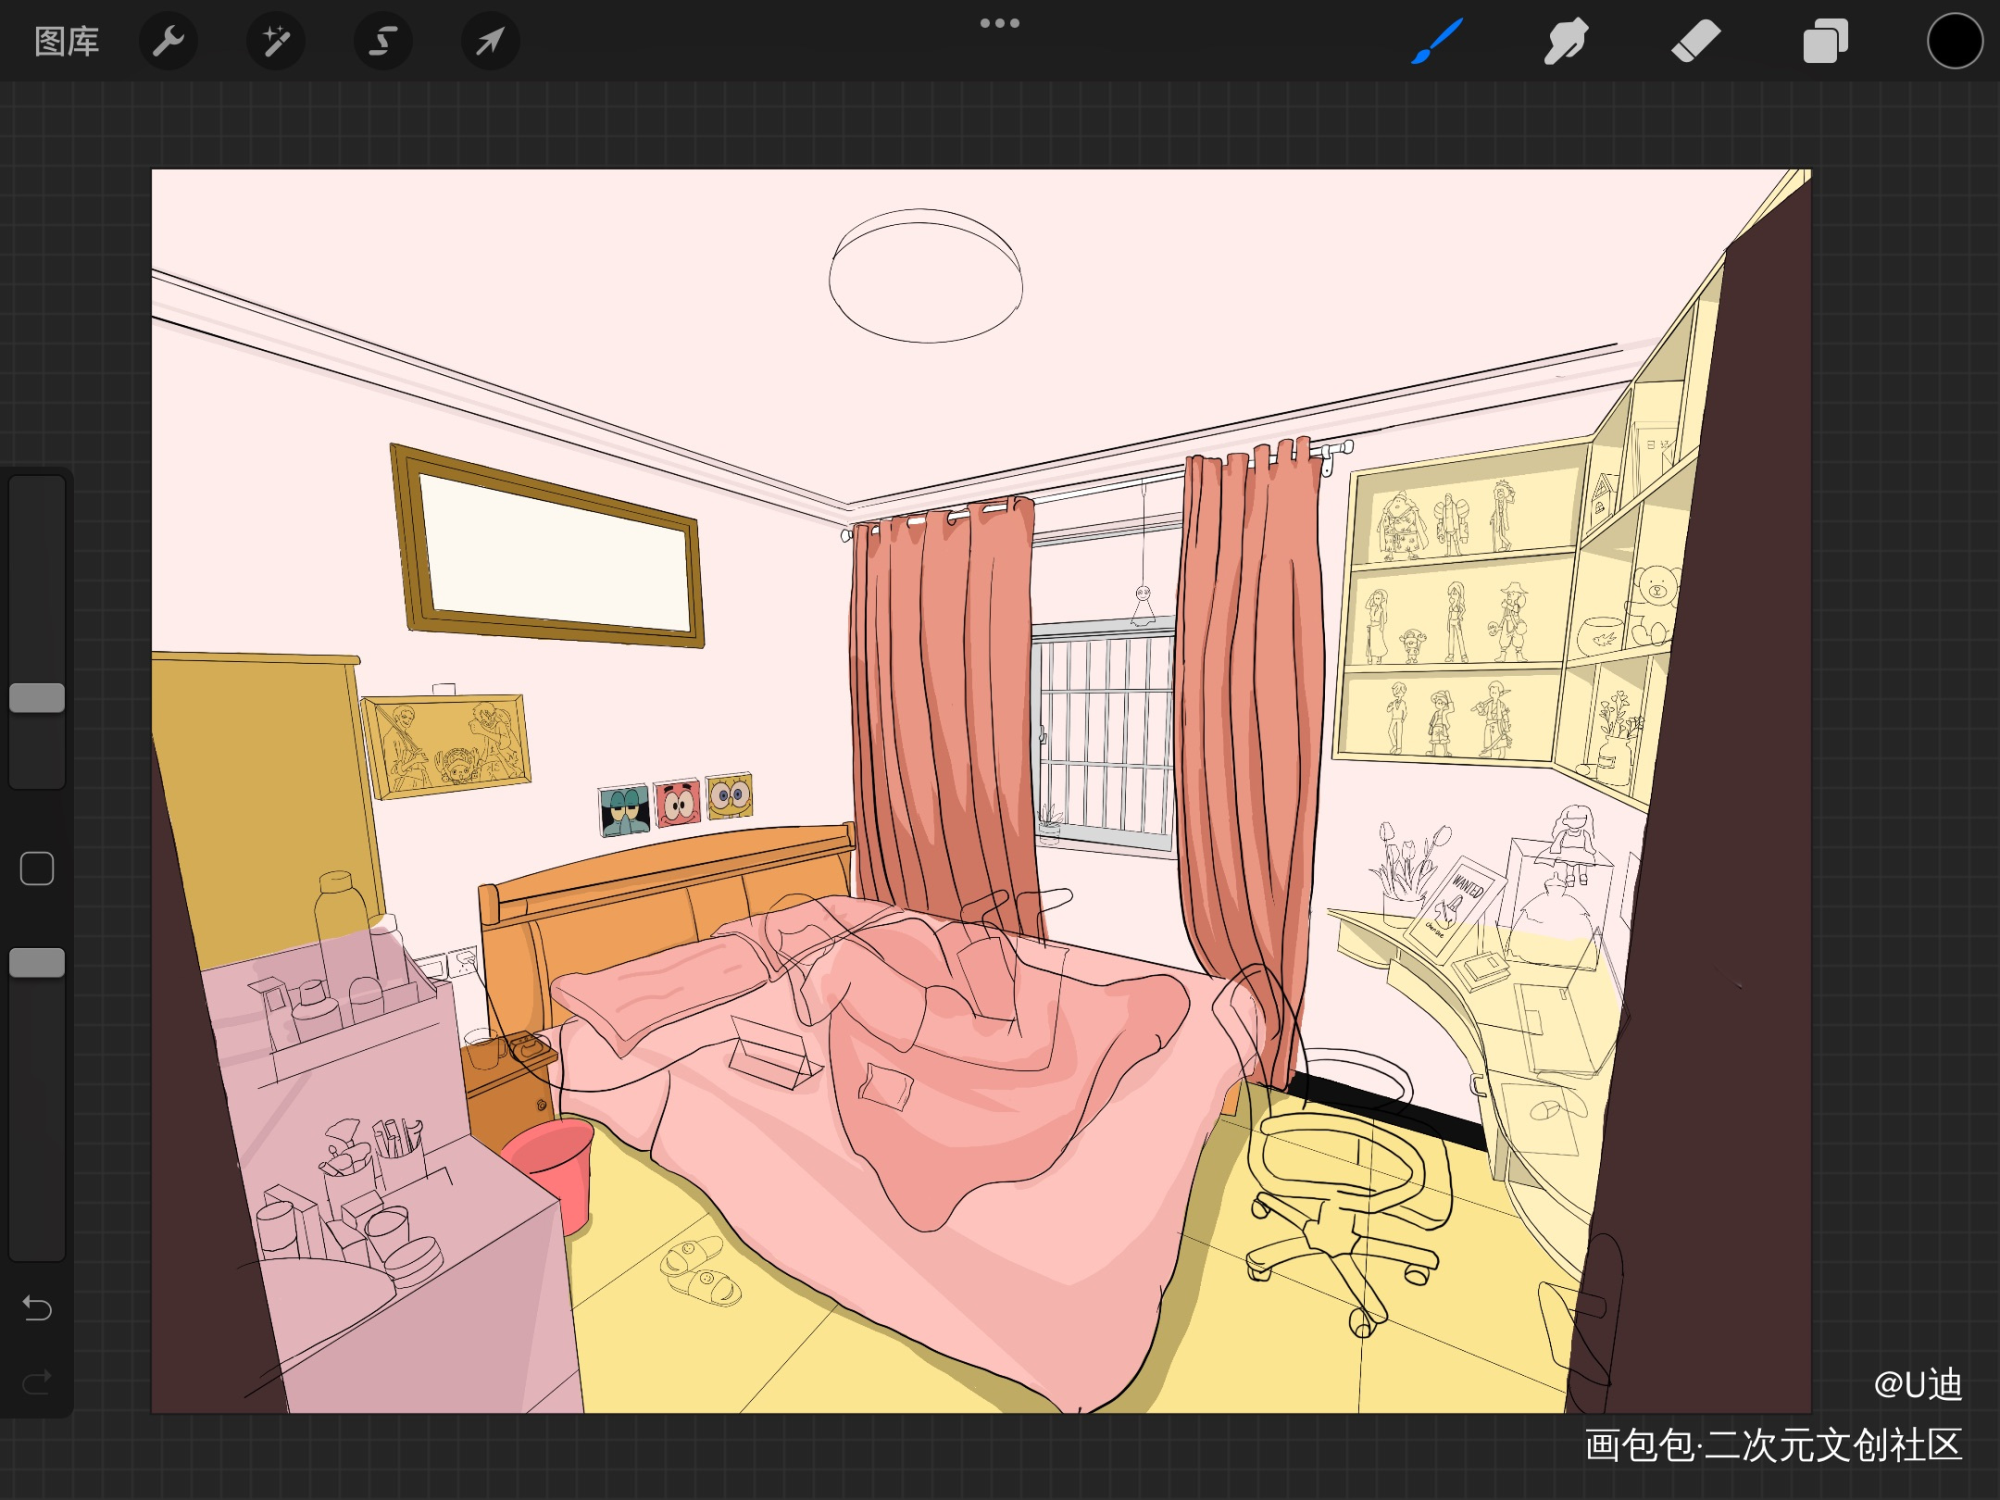This screenshot has width=2000, height=1500.
Task: Activate the Transform arrow tool
Action: [490, 42]
